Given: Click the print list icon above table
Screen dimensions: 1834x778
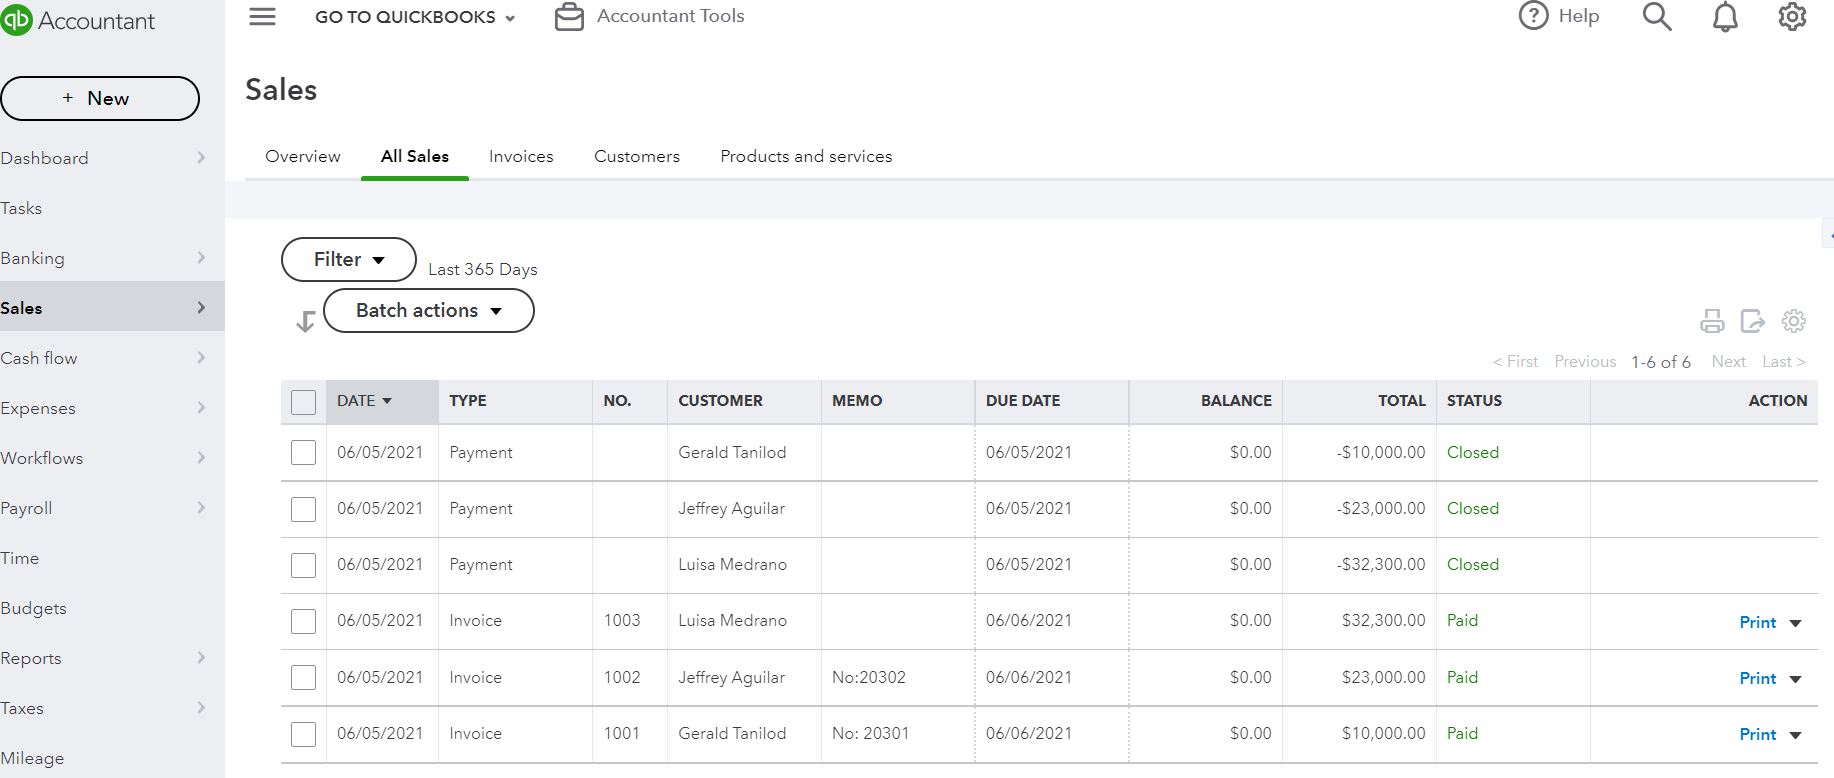Looking at the screenshot, I should click(1712, 321).
